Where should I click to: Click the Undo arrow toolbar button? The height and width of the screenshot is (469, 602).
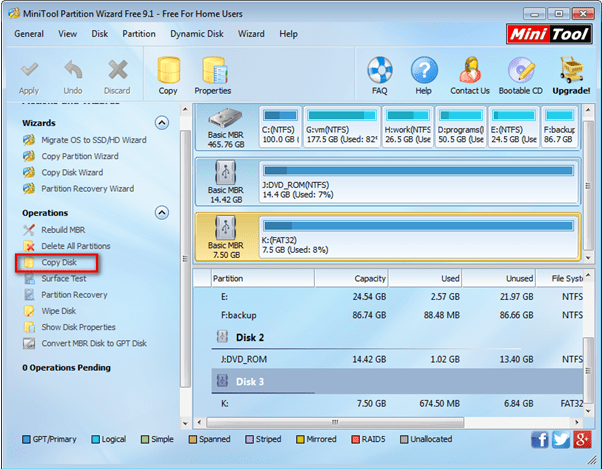[x=73, y=78]
